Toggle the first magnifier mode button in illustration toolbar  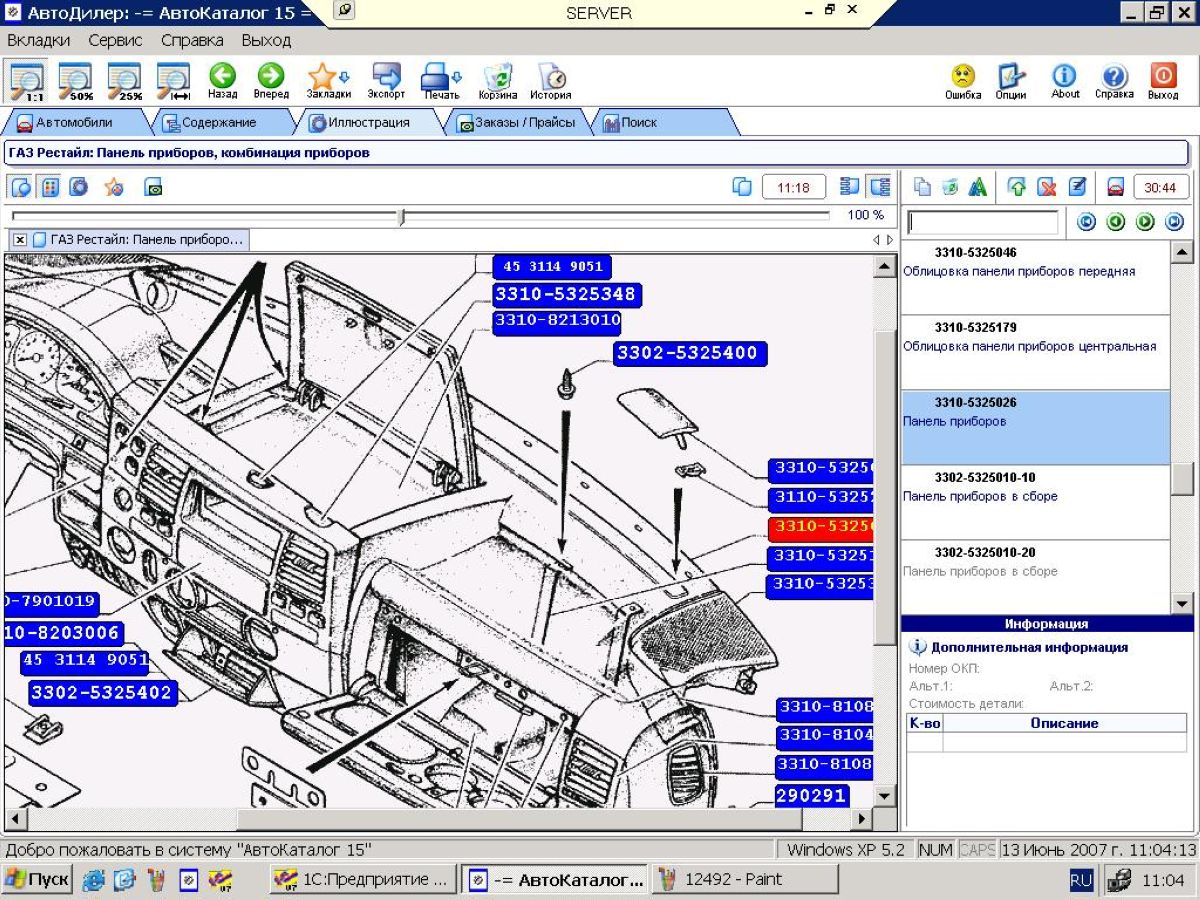coord(21,187)
